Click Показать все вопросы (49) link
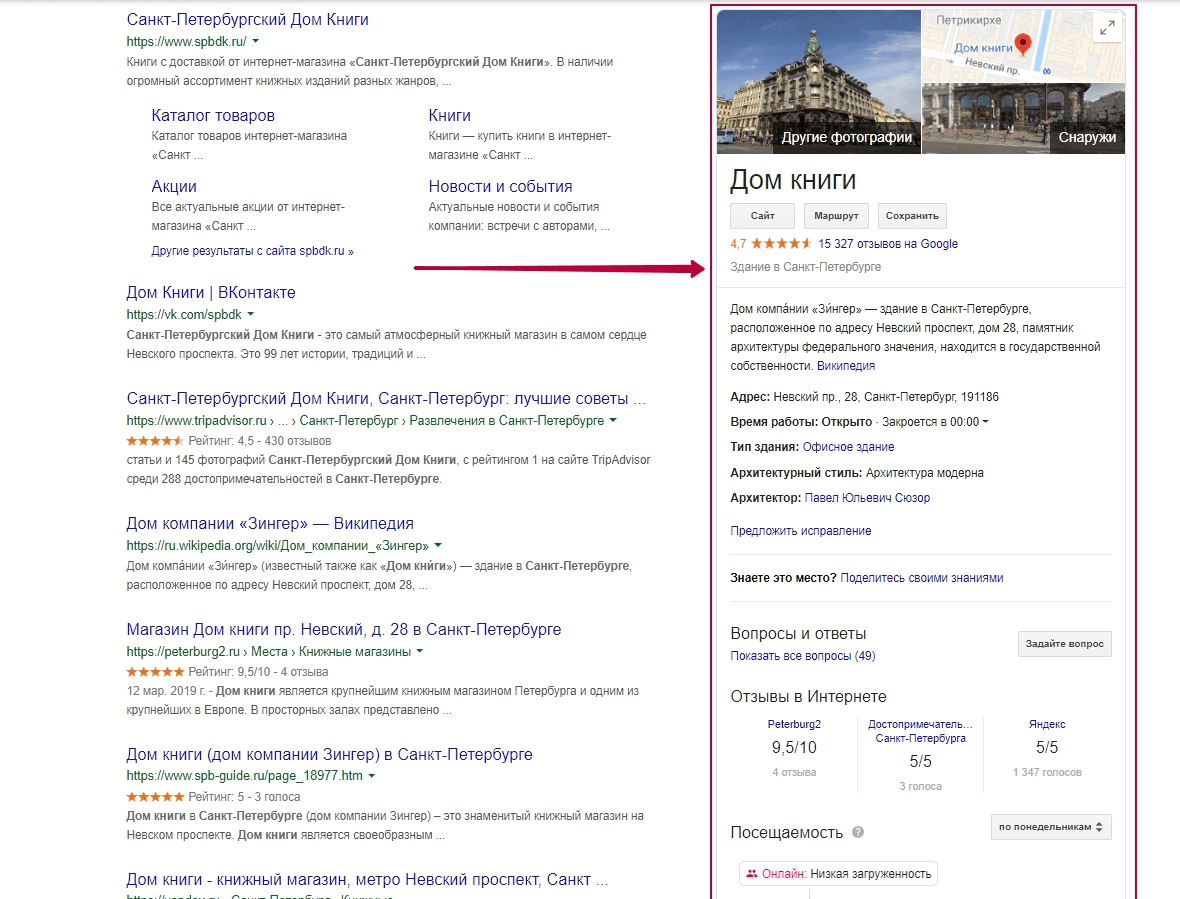The image size is (1180, 899). point(803,656)
